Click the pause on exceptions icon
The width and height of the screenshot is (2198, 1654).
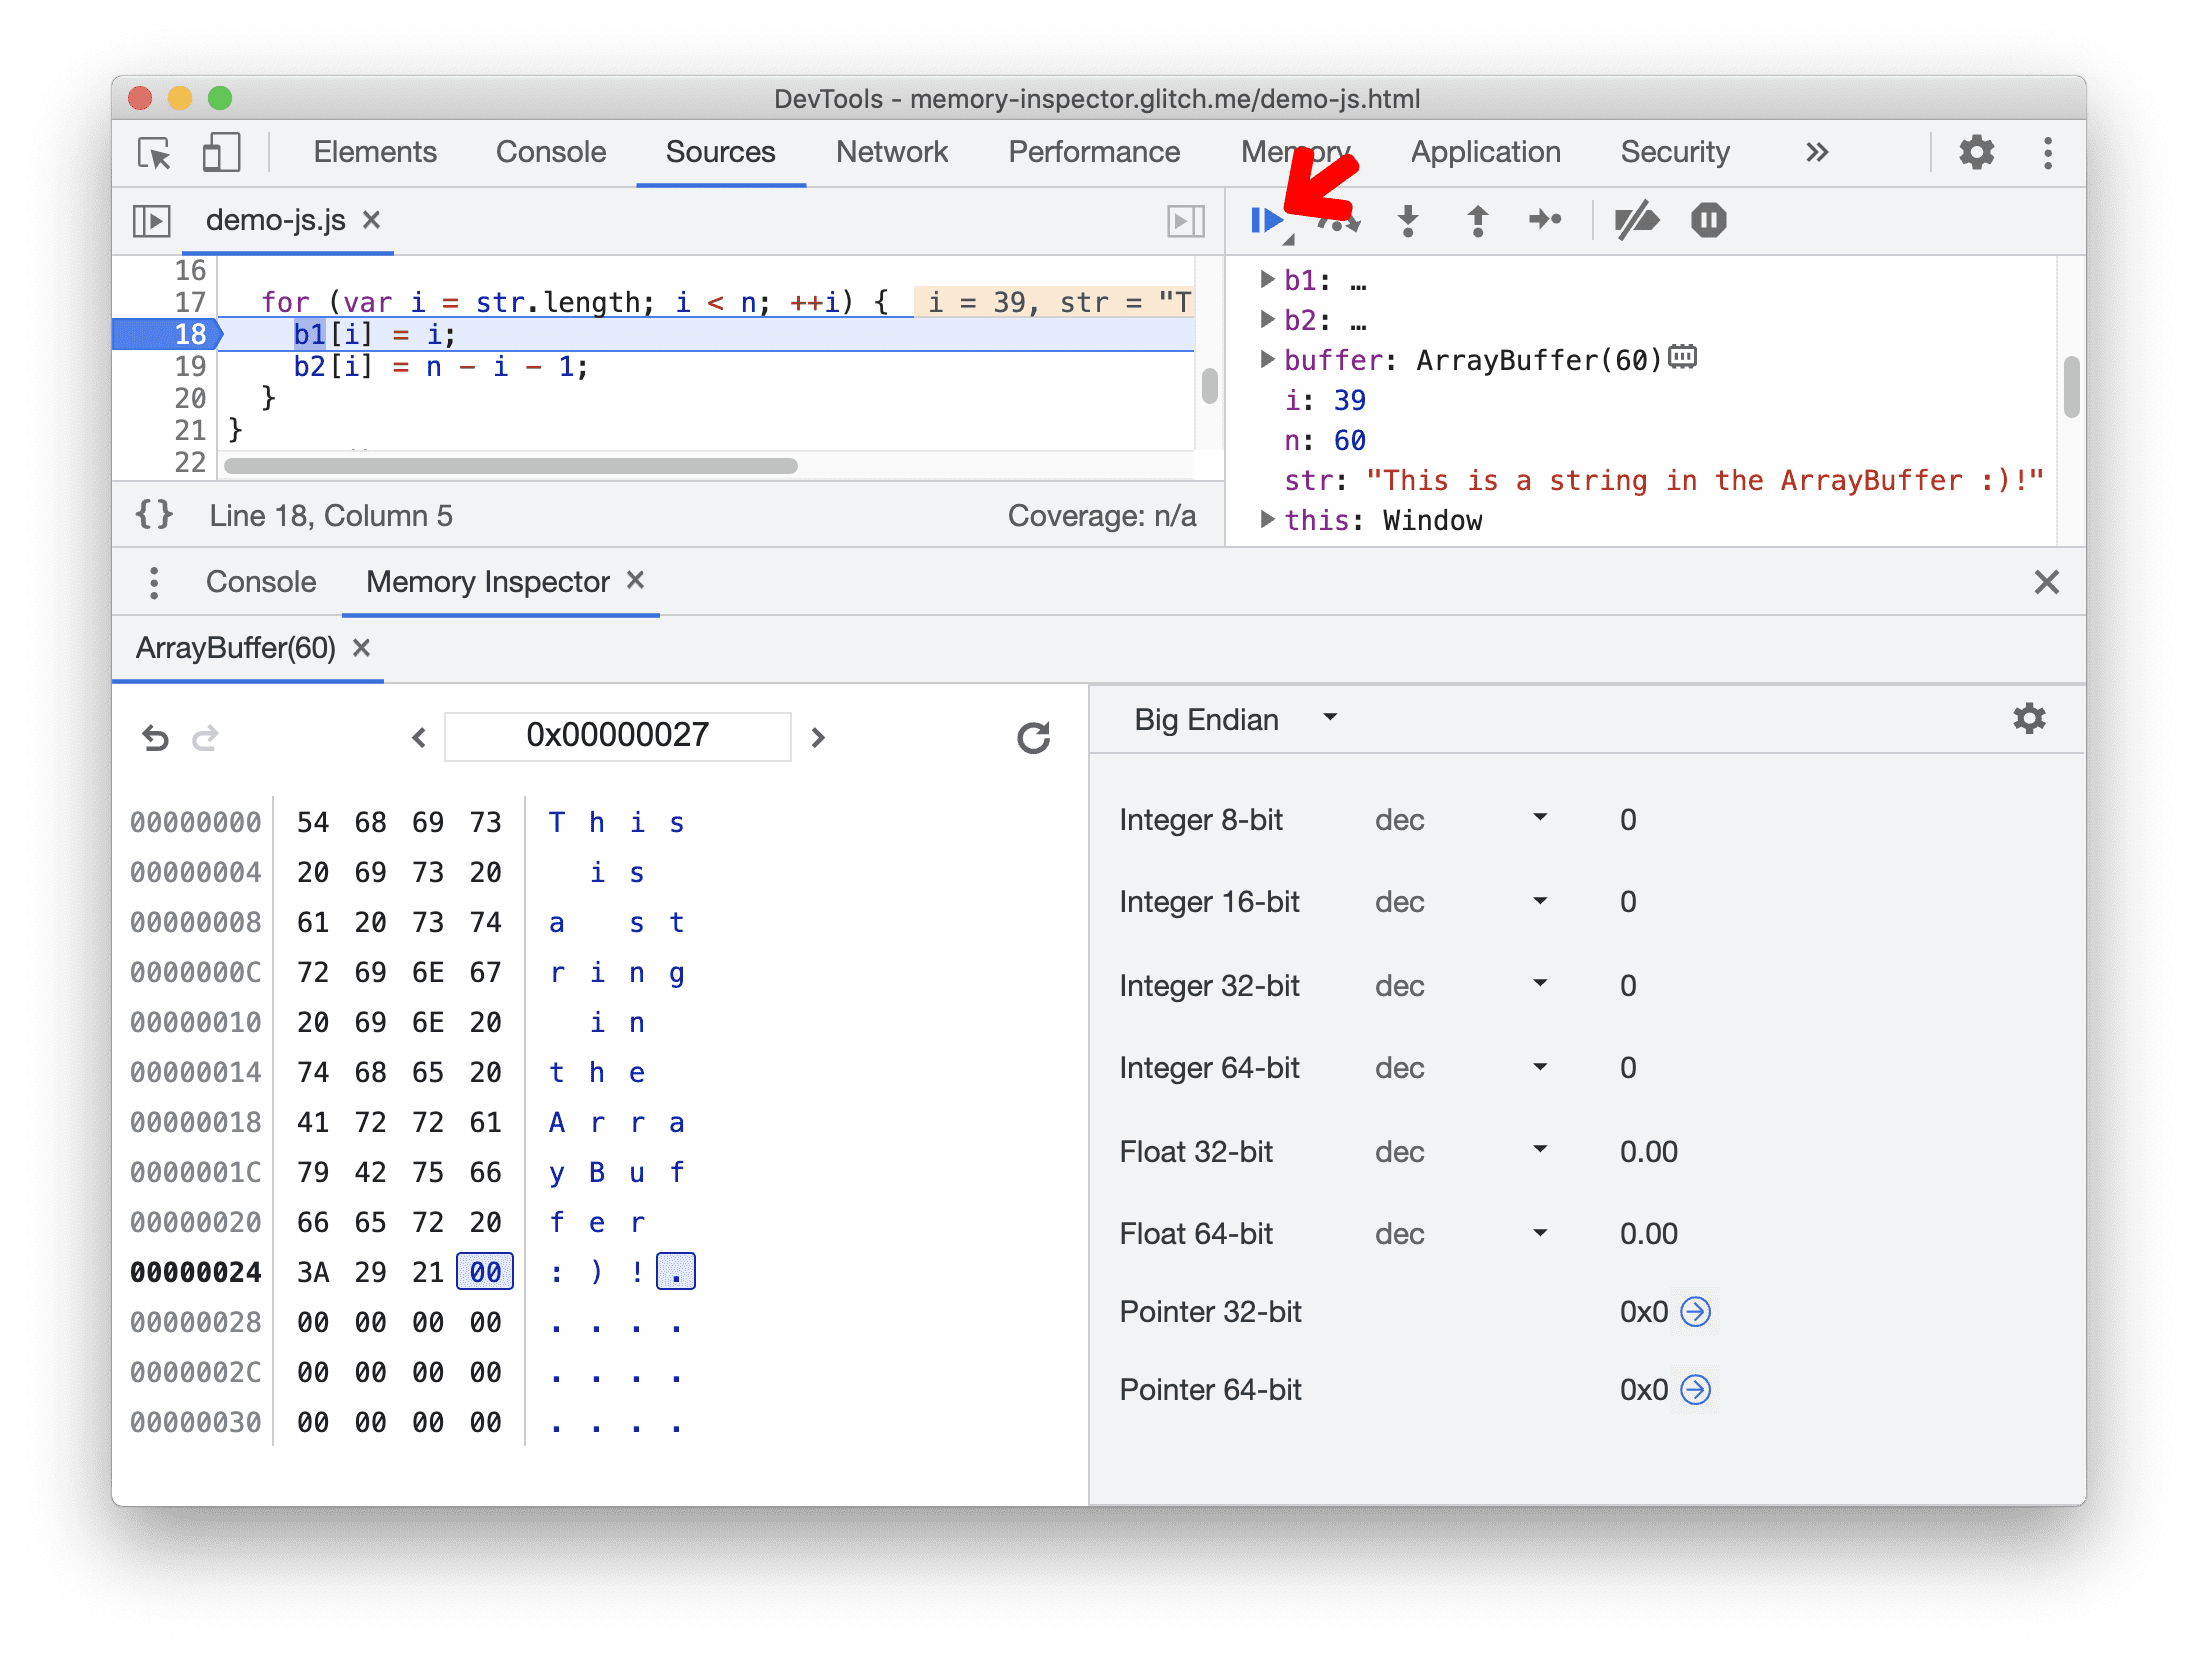click(x=1708, y=219)
